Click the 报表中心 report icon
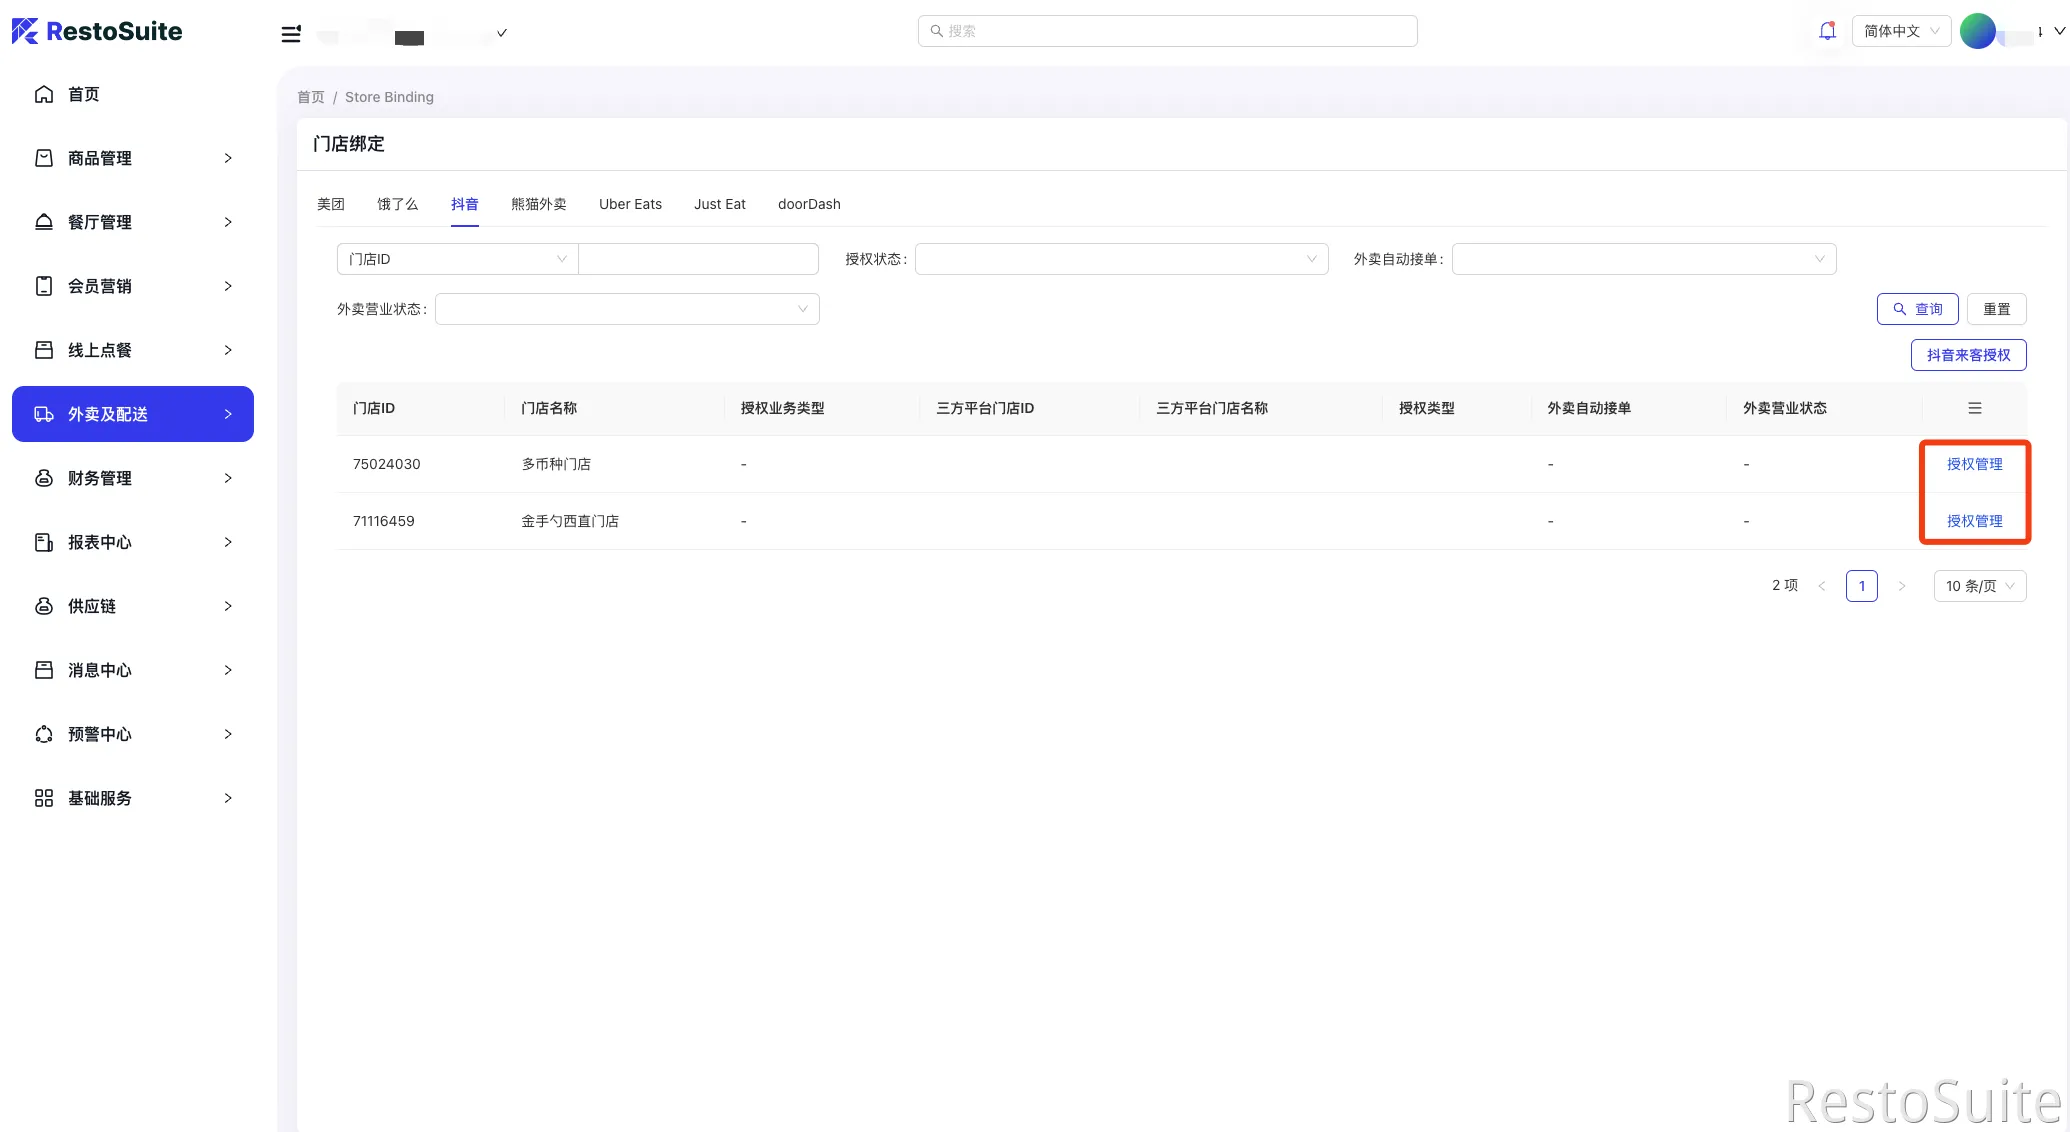The image size is (2070, 1132). [44, 542]
